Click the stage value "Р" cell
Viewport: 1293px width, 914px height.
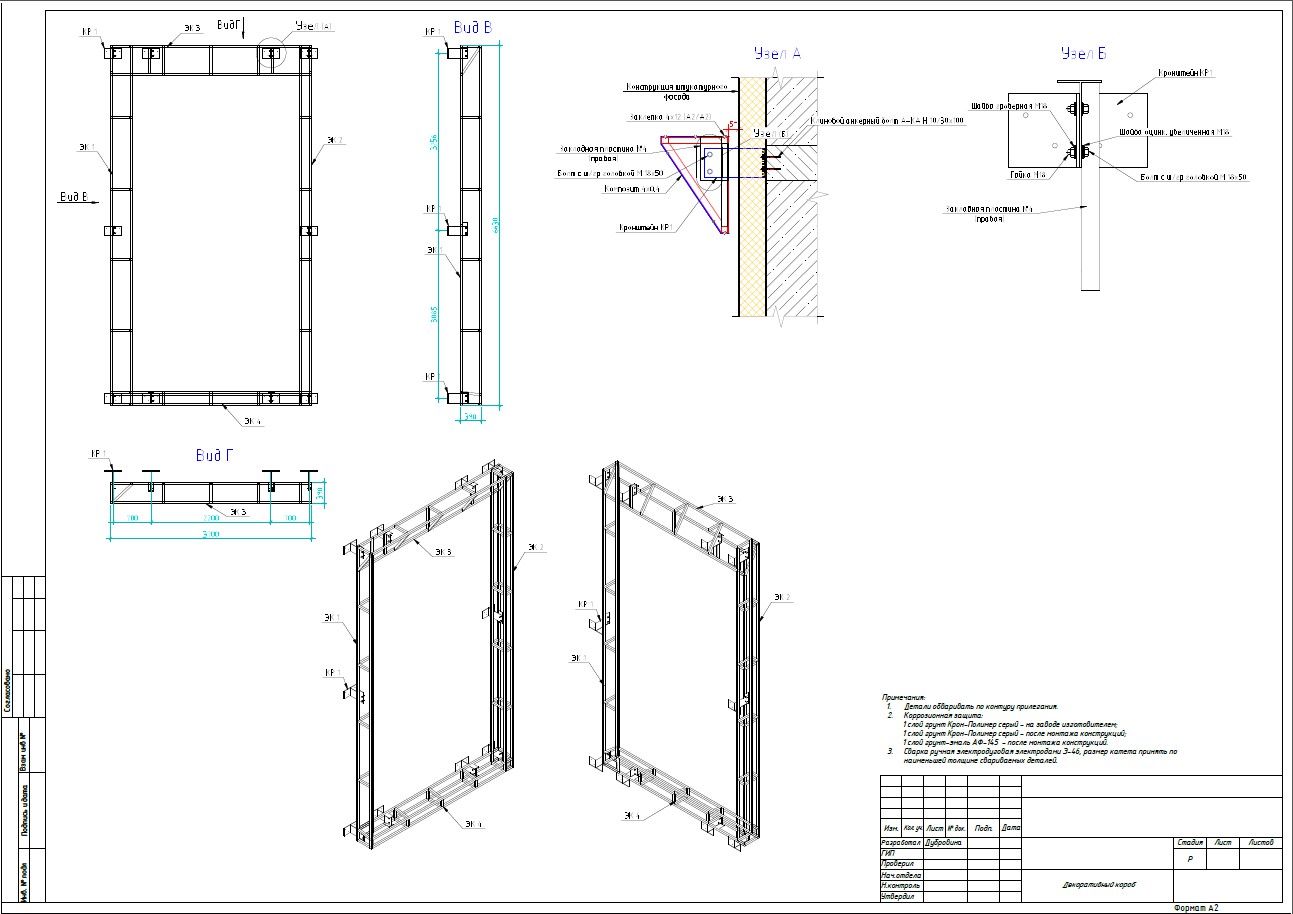coord(1190,859)
